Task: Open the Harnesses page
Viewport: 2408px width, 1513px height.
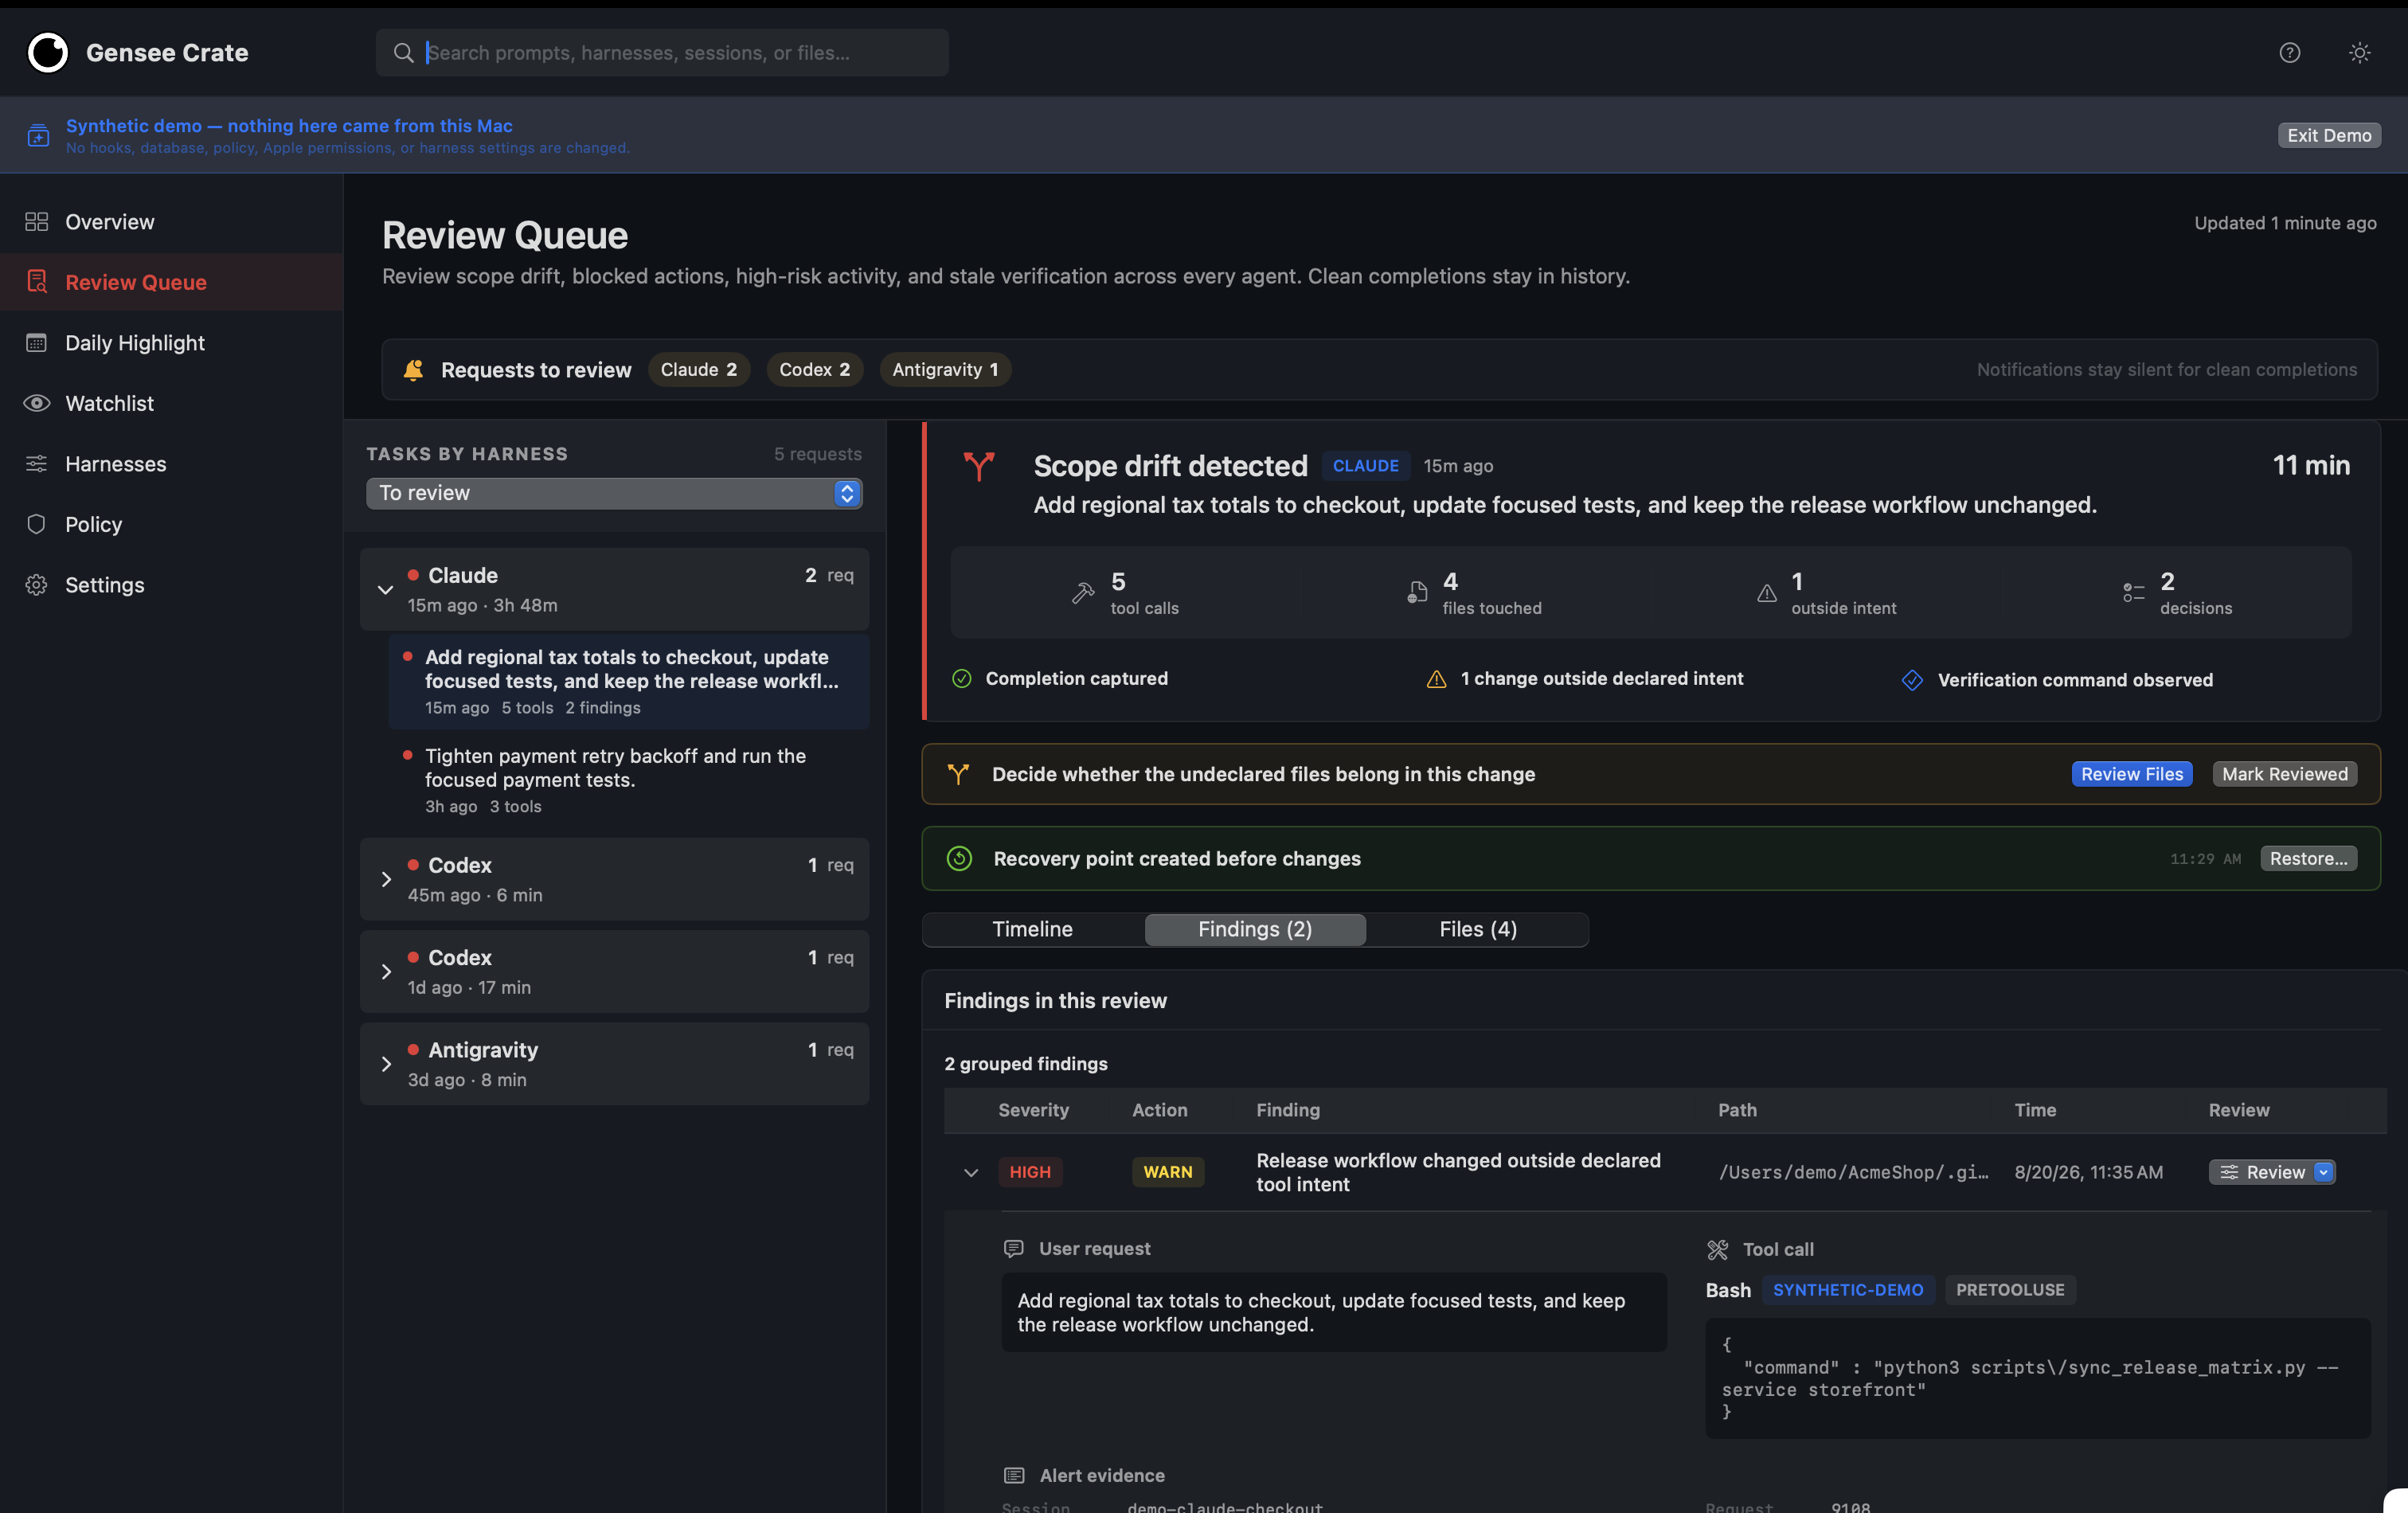Action: click(x=171, y=463)
